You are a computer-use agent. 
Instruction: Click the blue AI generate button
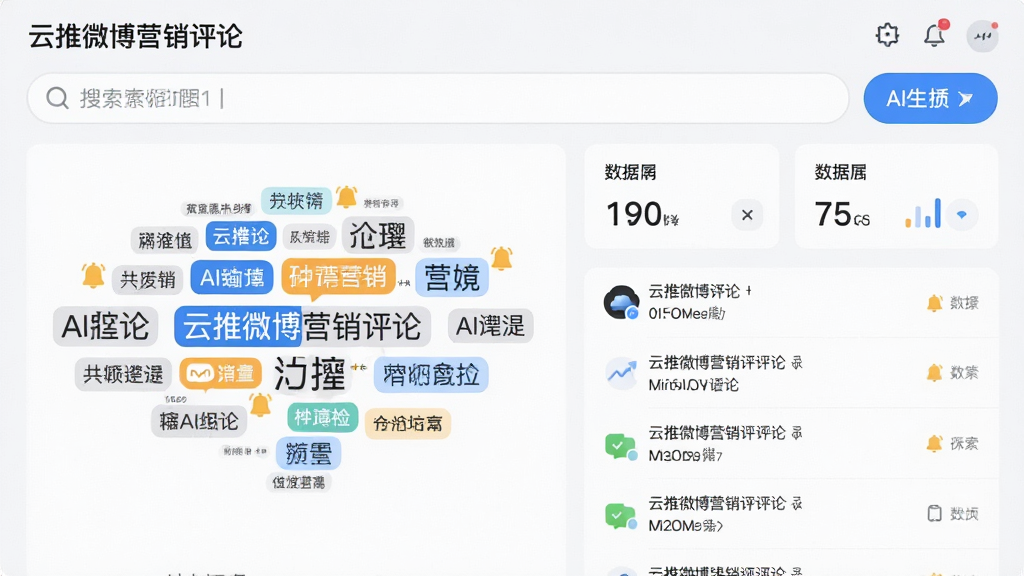click(x=930, y=98)
